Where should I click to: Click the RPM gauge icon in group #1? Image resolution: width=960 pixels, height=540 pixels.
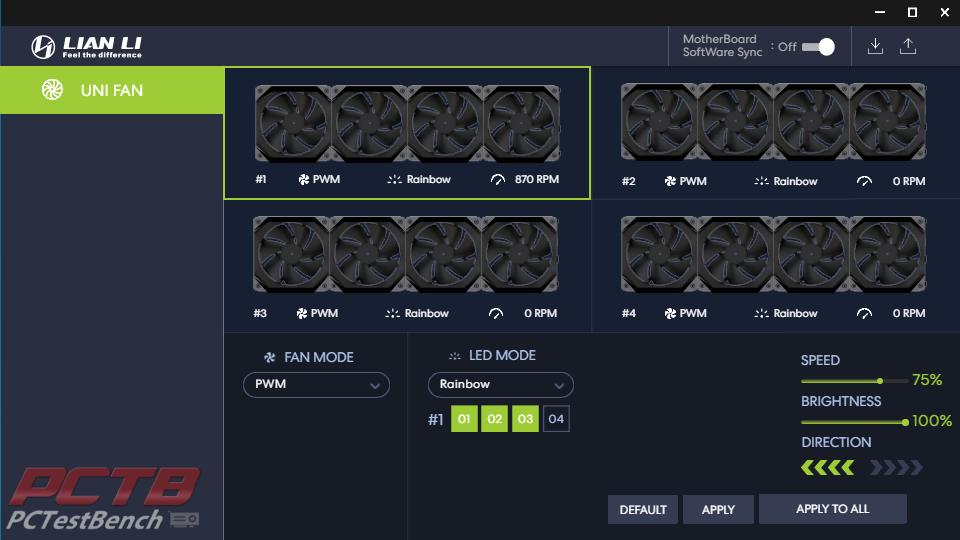coord(498,179)
